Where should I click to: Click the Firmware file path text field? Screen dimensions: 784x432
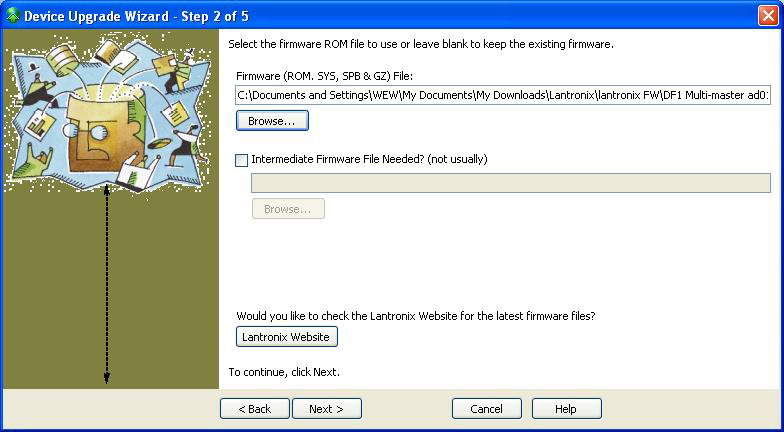pyautogui.click(x=503, y=95)
